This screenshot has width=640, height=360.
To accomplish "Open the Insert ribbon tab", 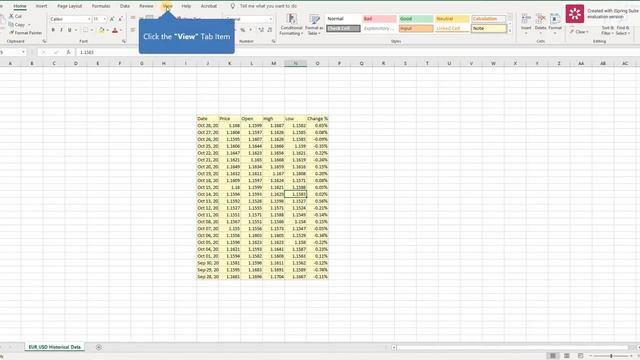I will click(41, 6).
